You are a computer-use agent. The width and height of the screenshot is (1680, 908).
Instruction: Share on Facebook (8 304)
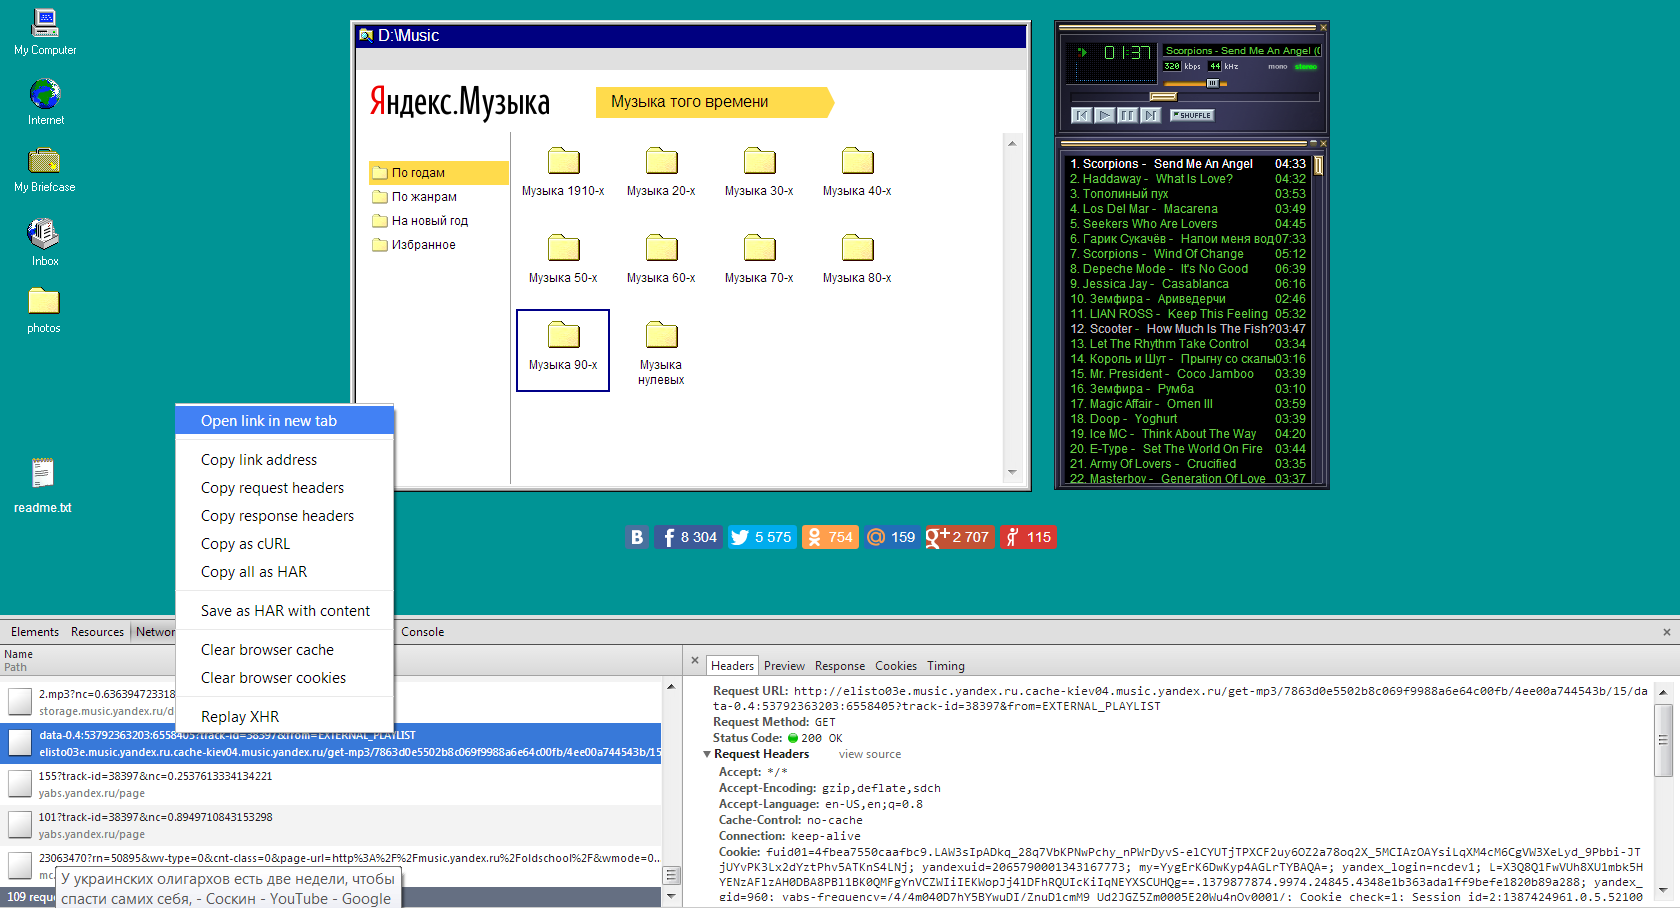pyautogui.click(x=688, y=537)
